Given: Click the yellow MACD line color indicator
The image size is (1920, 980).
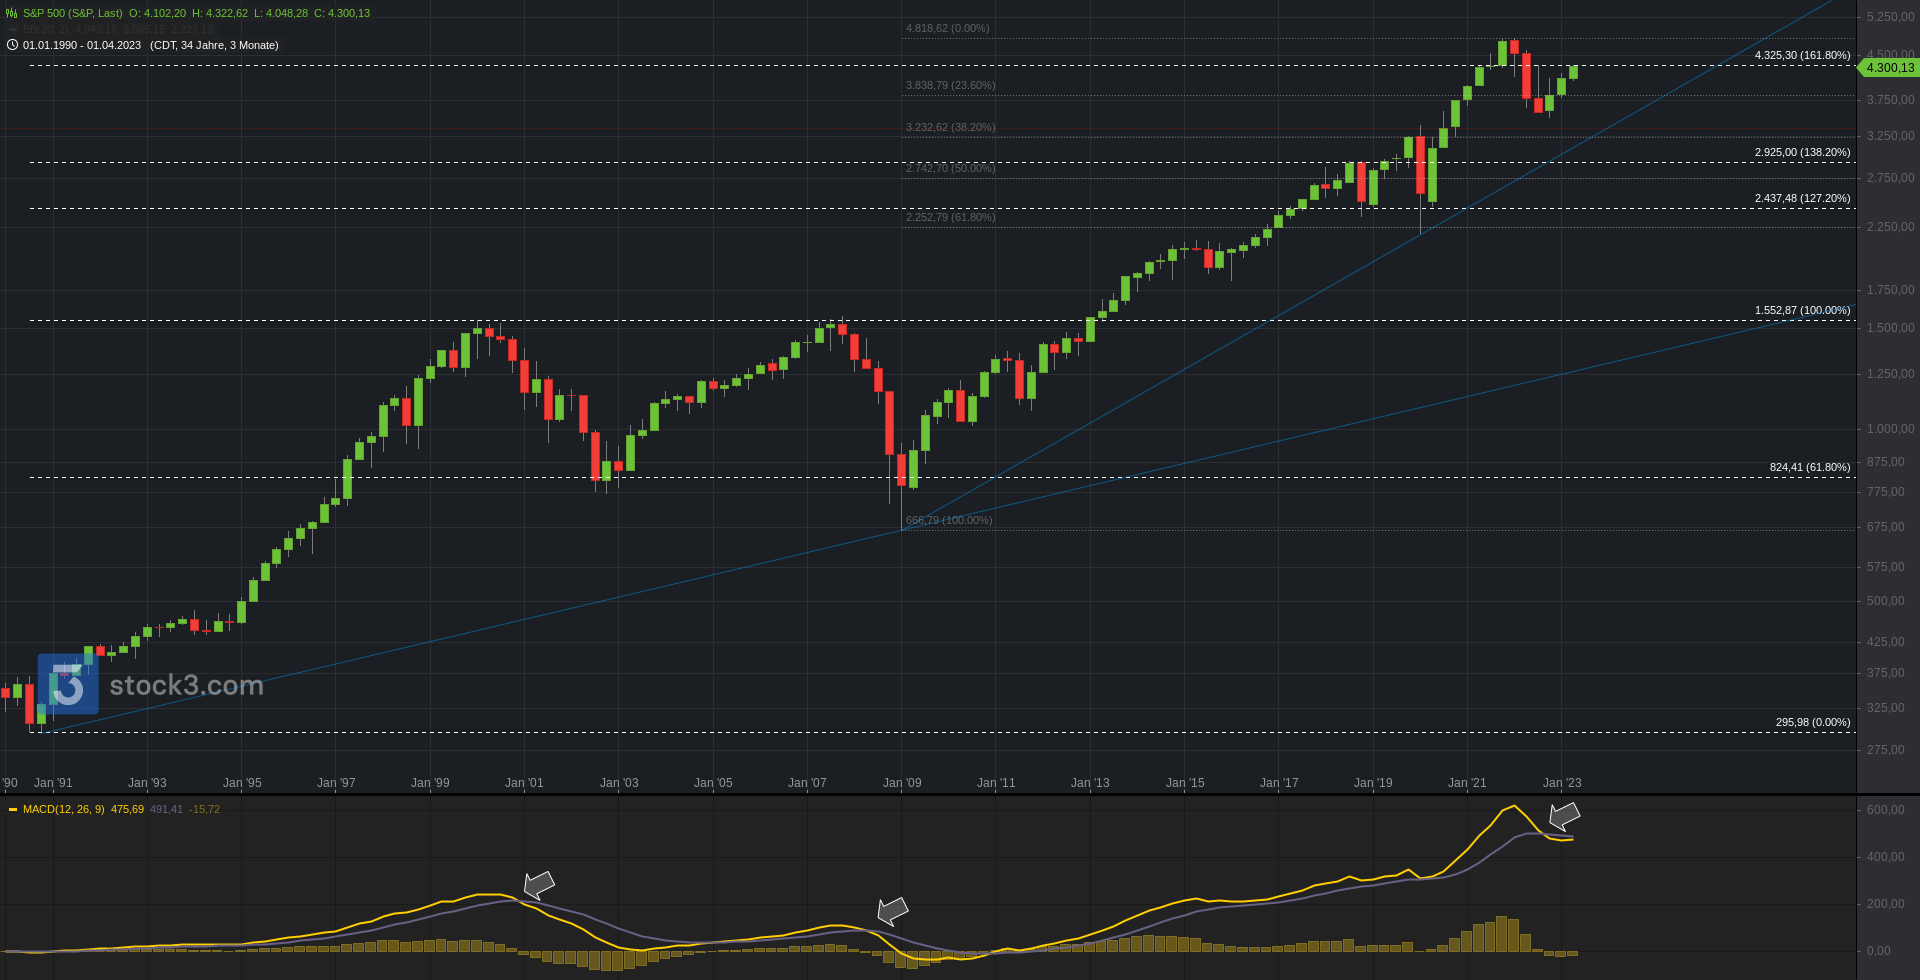Looking at the screenshot, I should (x=13, y=809).
